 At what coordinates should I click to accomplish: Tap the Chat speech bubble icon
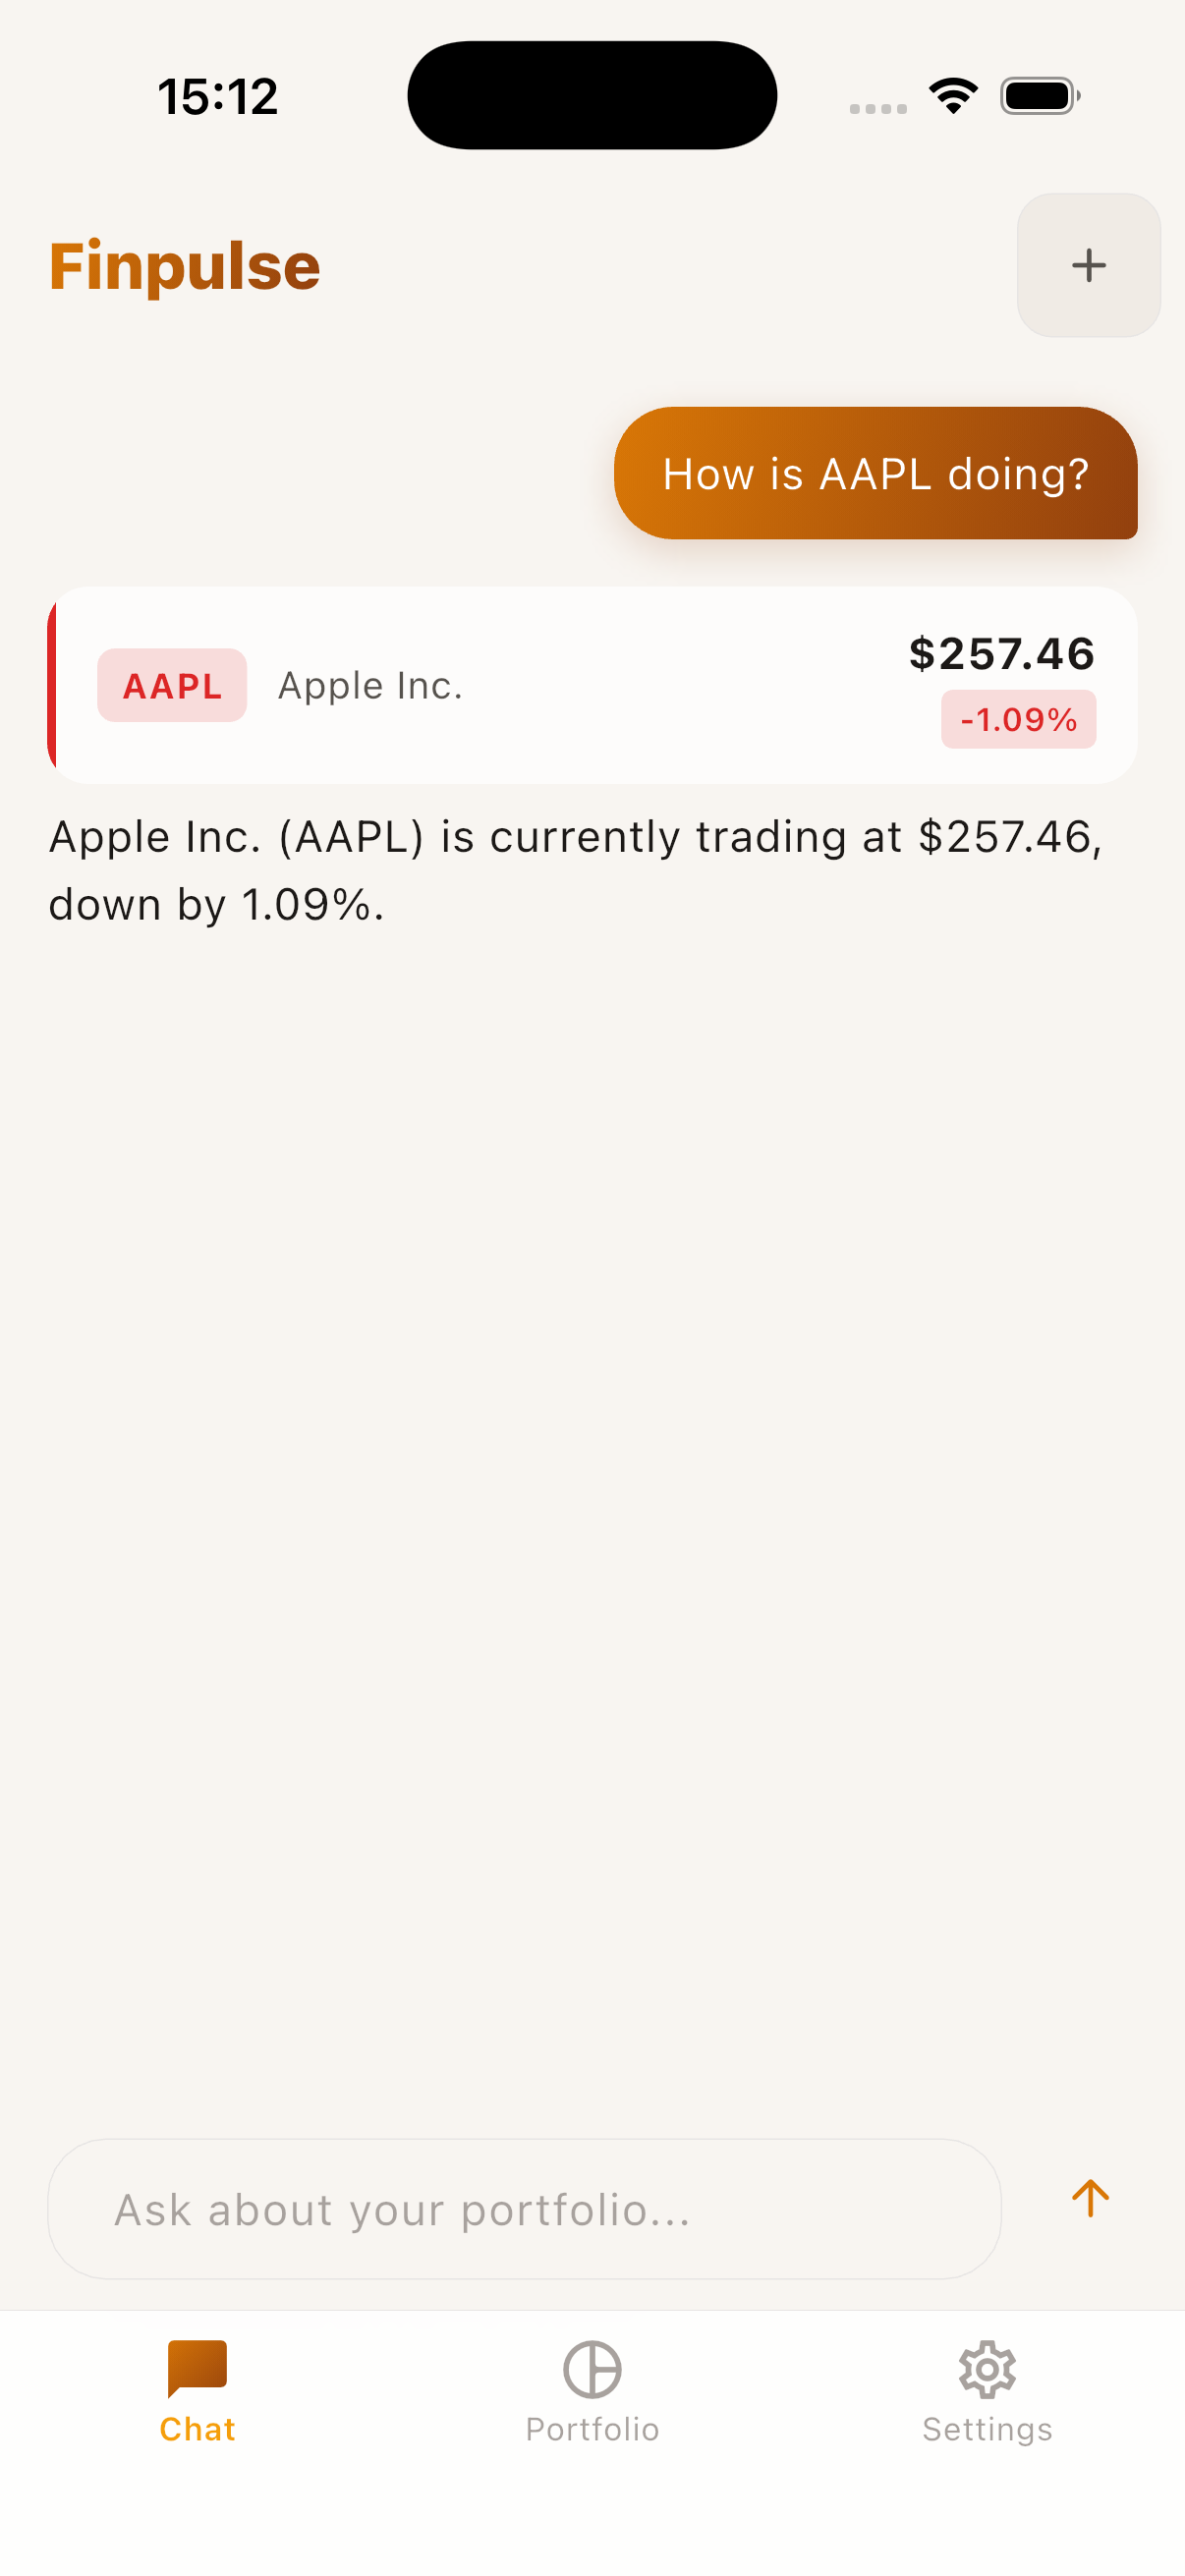(x=197, y=2367)
